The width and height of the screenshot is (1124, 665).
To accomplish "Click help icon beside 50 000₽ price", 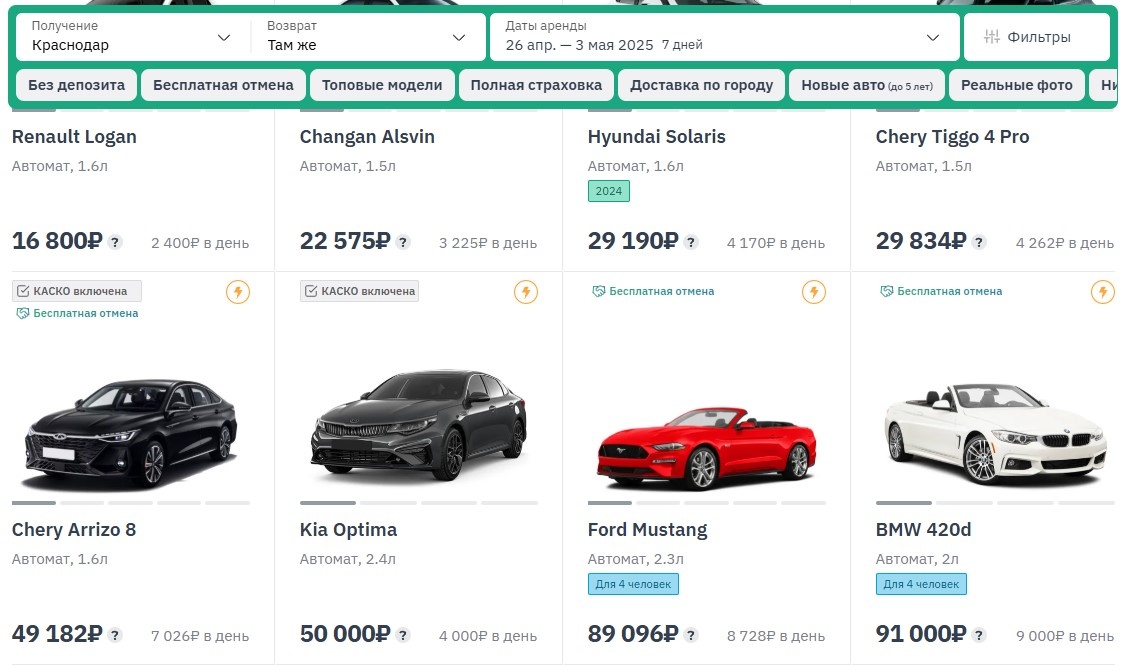I will click(x=403, y=635).
